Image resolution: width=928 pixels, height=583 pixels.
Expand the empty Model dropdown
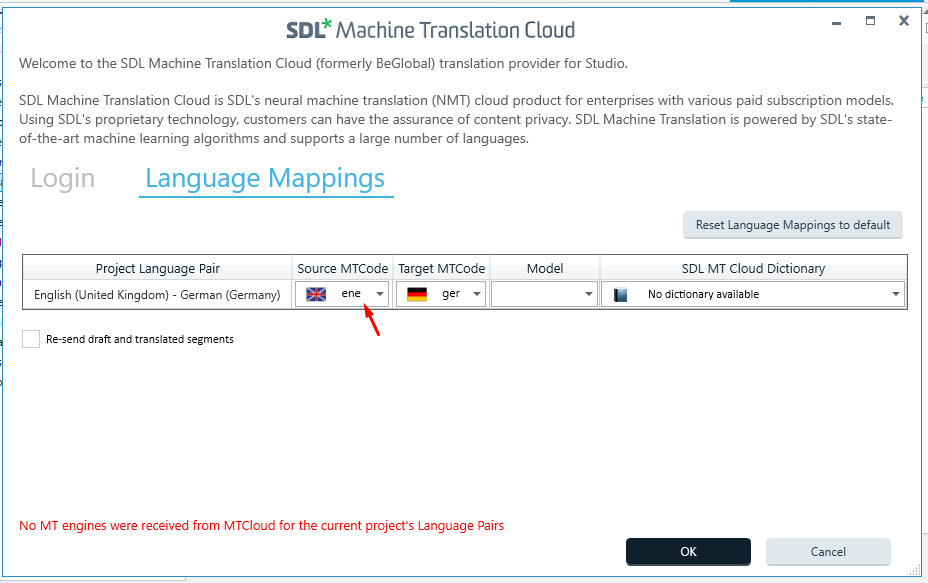click(543, 294)
